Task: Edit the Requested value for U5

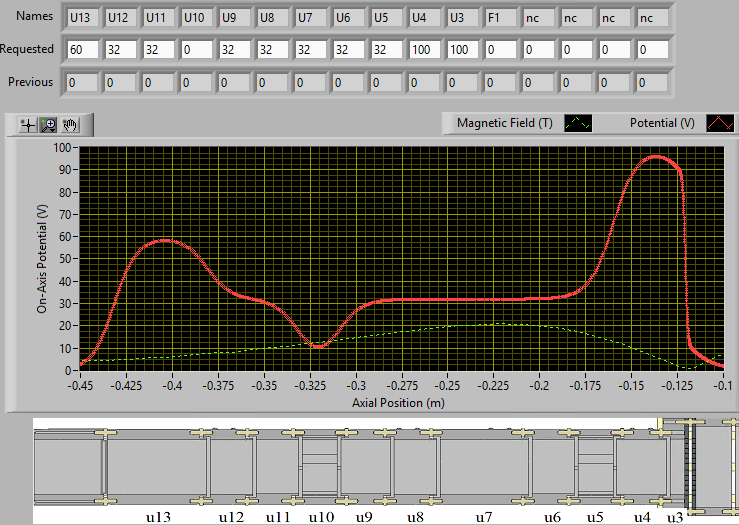Action: (x=387, y=49)
